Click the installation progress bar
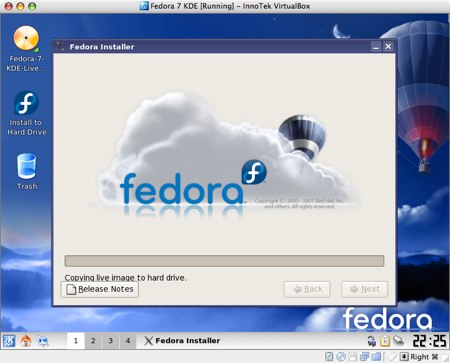 pyautogui.click(x=224, y=261)
